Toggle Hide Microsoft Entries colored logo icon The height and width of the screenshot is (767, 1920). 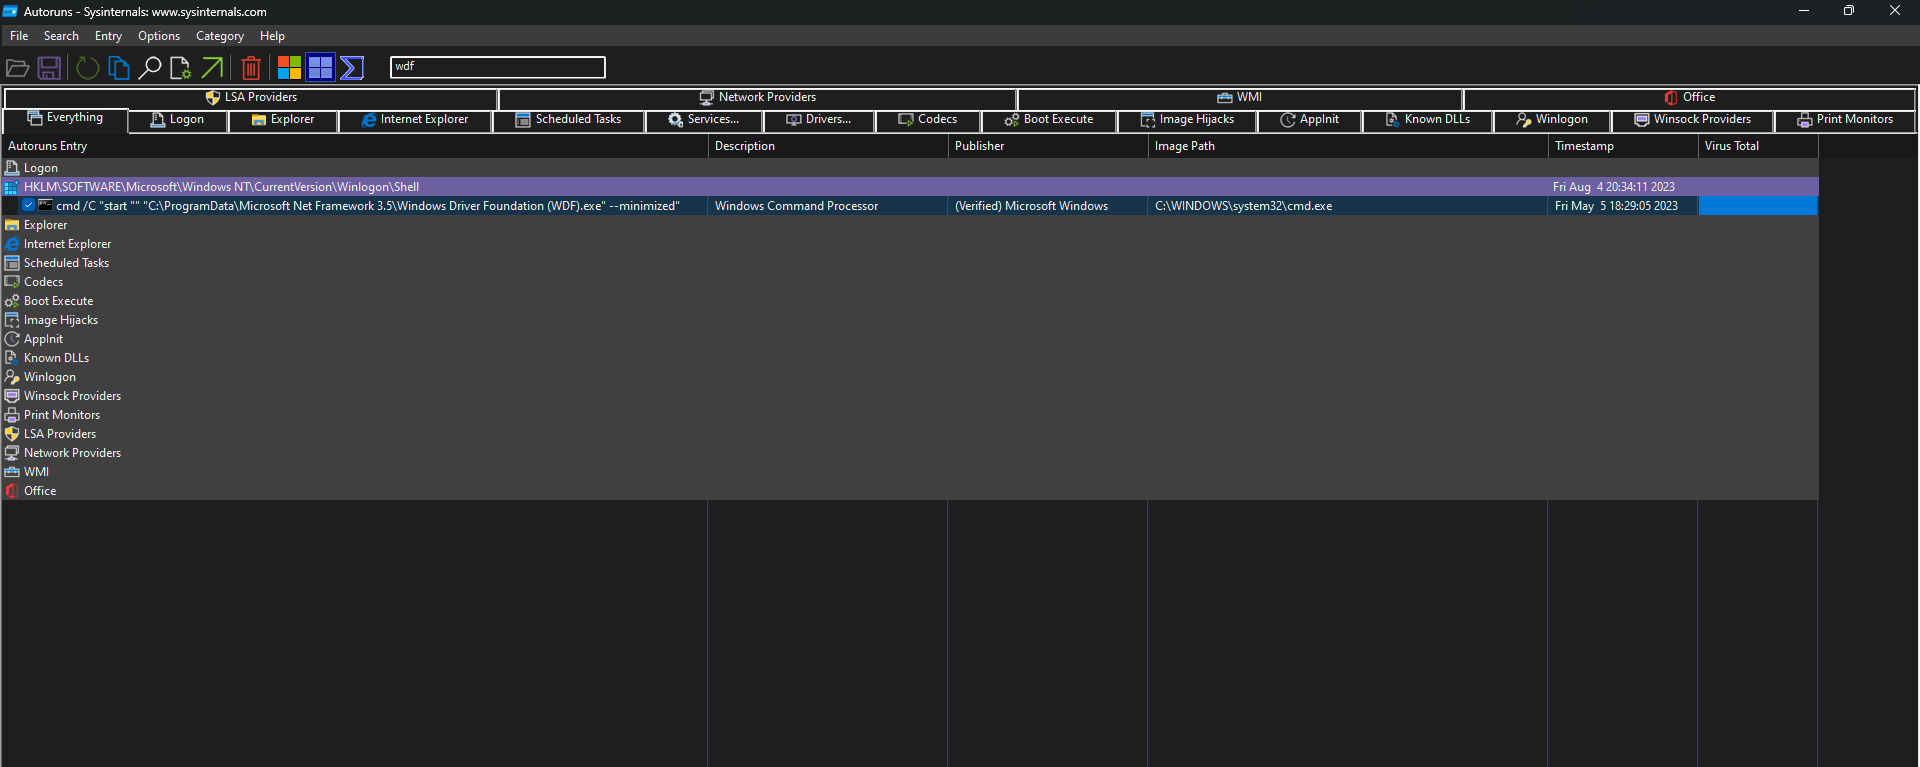pos(289,67)
